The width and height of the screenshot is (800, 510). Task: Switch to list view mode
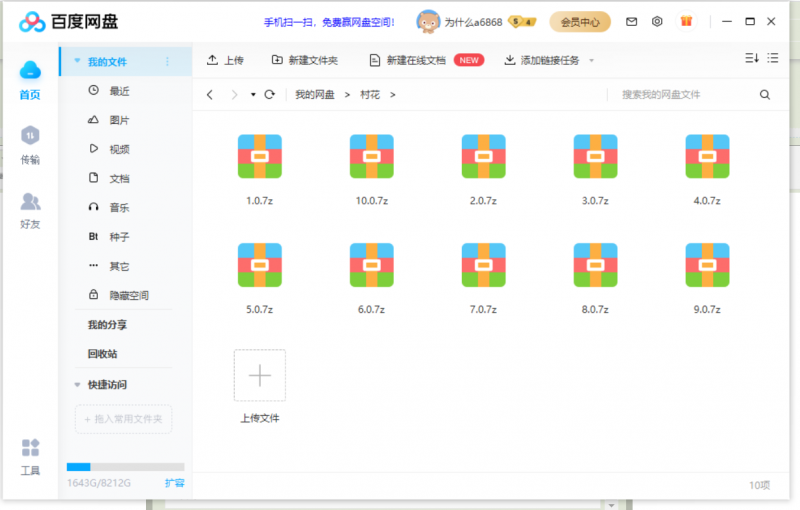click(773, 58)
